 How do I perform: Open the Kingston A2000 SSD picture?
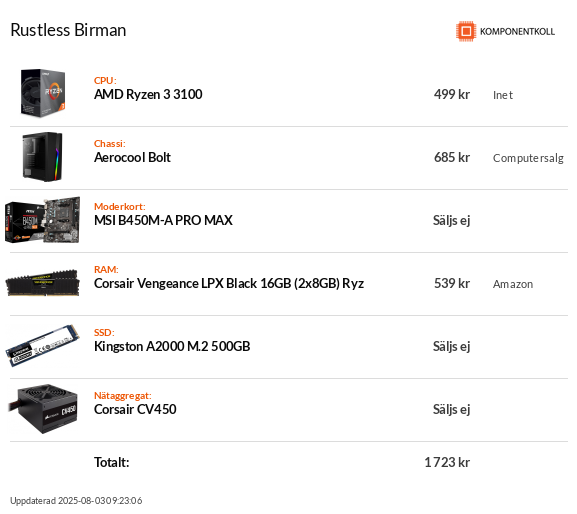(x=42, y=345)
